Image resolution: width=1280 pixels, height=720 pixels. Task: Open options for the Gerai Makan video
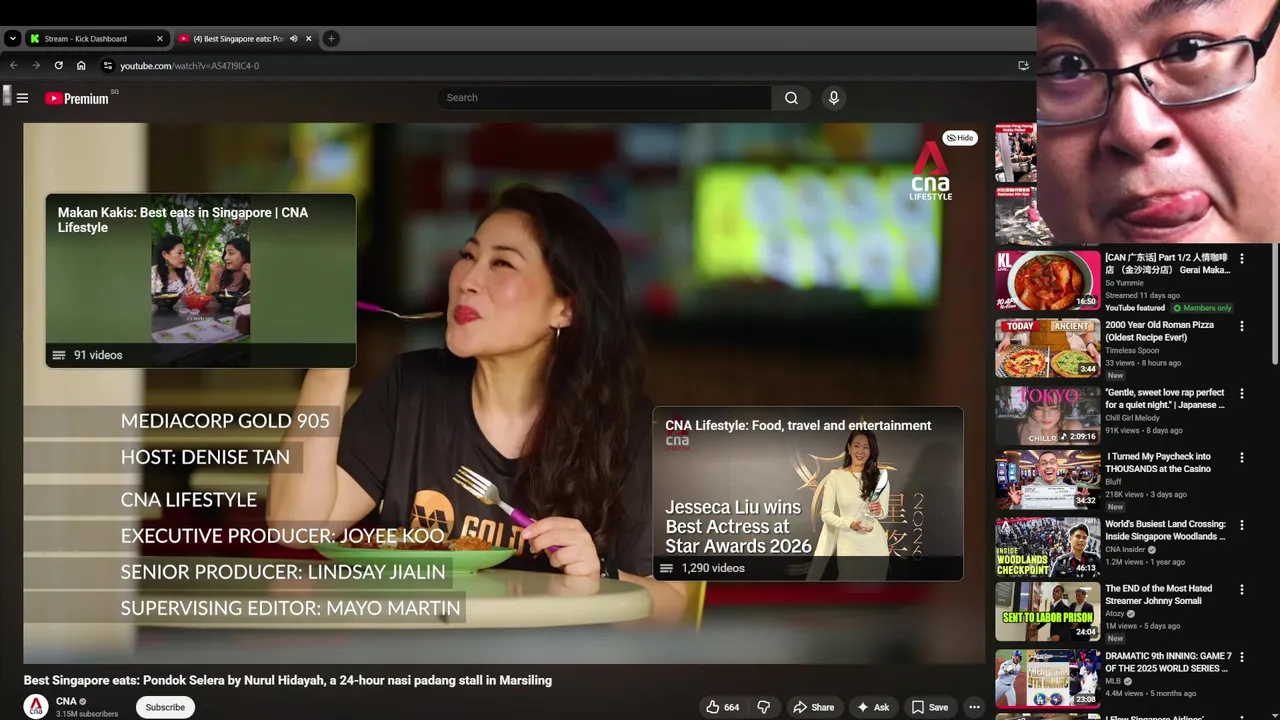[x=1242, y=259]
